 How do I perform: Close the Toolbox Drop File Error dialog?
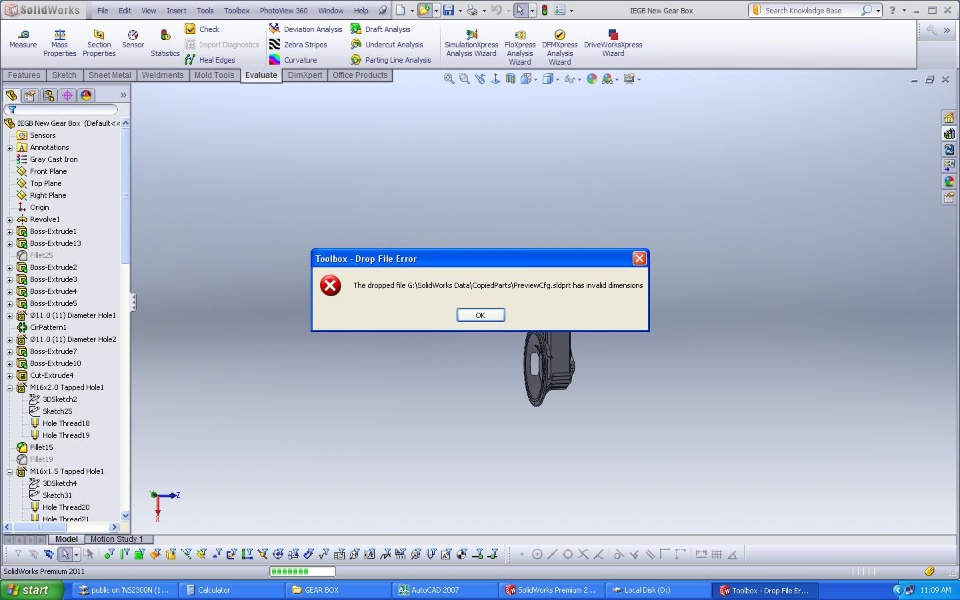[639, 258]
